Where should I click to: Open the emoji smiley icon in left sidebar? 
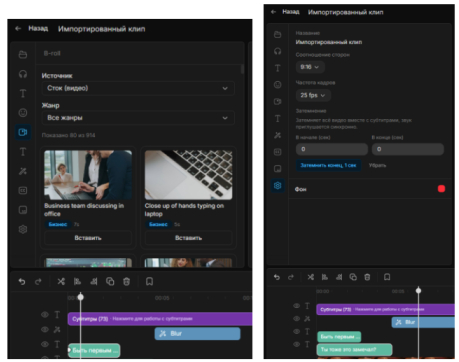coord(23,113)
